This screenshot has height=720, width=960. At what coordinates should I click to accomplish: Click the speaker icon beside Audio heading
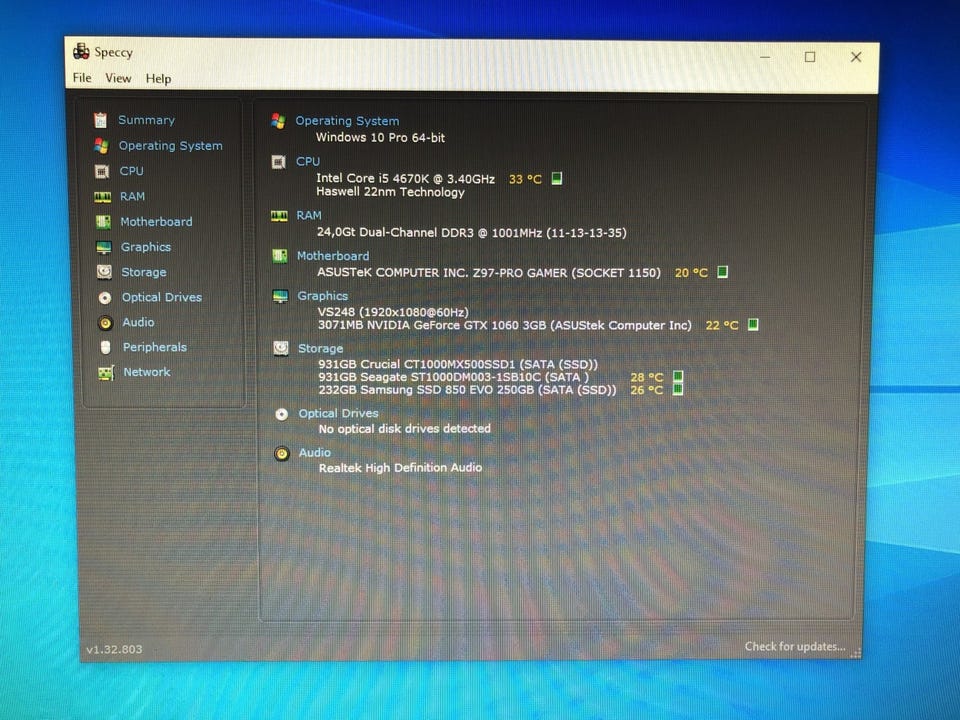[x=282, y=454]
